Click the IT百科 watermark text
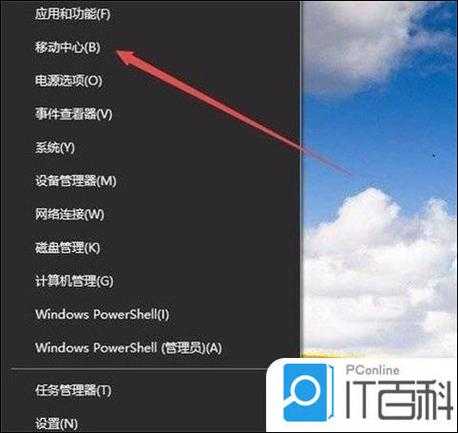 pos(399,400)
